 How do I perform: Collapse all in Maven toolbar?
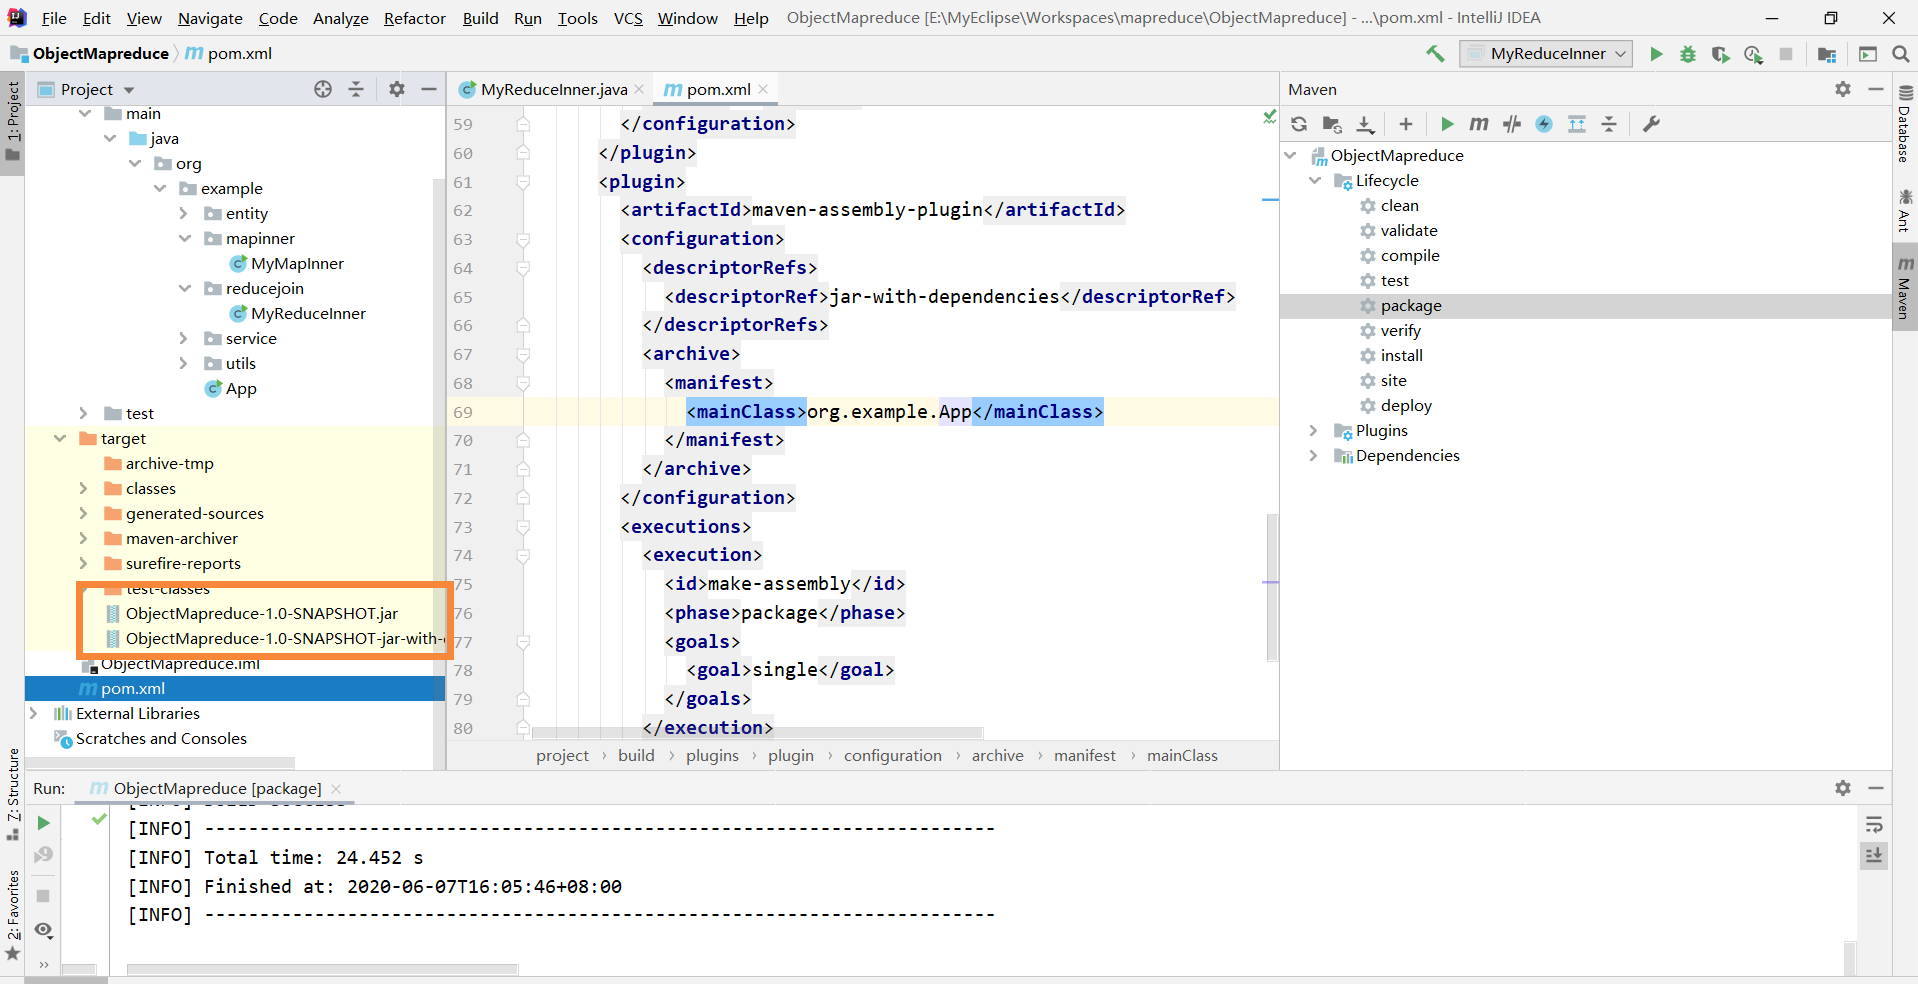click(x=1609, y=124)
